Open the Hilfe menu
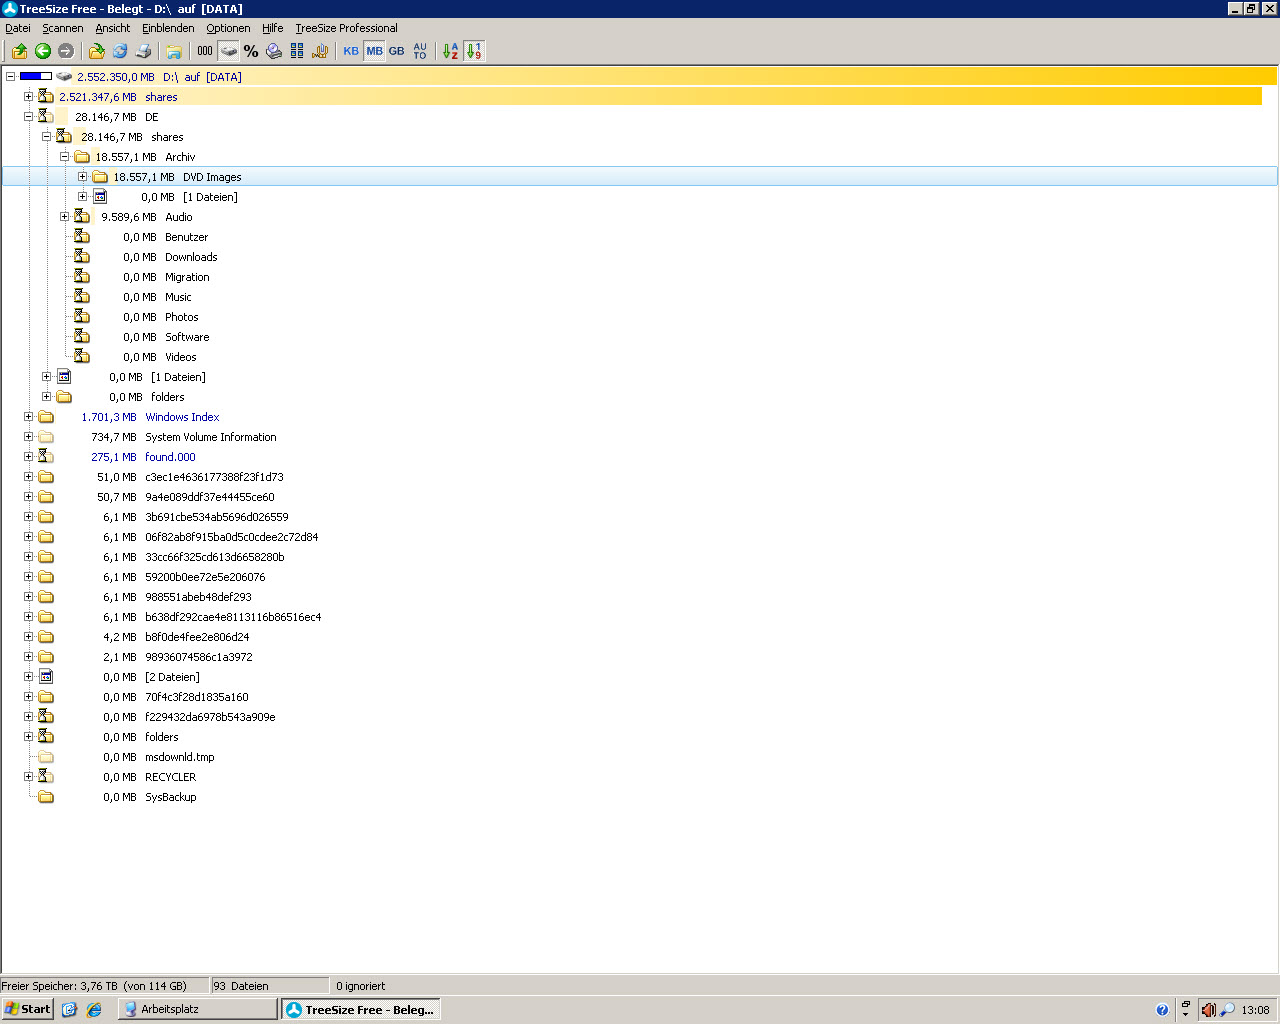 (273, 28)
